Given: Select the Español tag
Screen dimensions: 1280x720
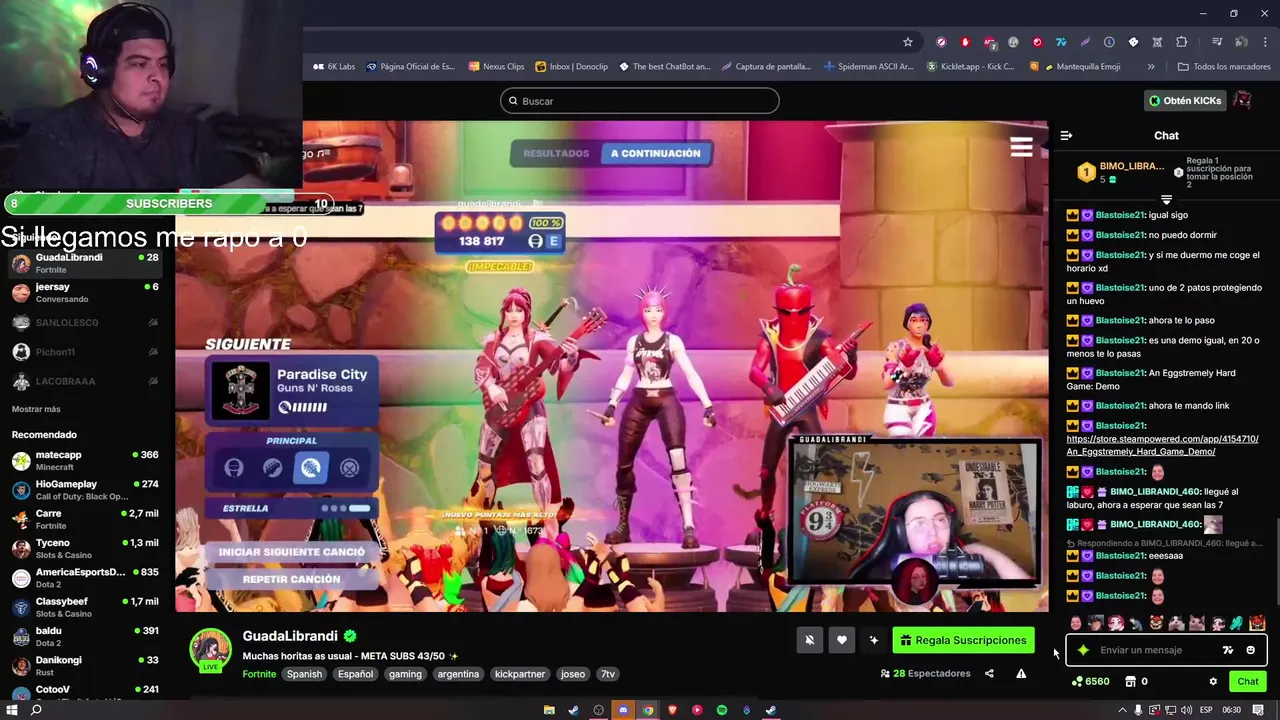Looking at the screenshot, I should (355, 674).
